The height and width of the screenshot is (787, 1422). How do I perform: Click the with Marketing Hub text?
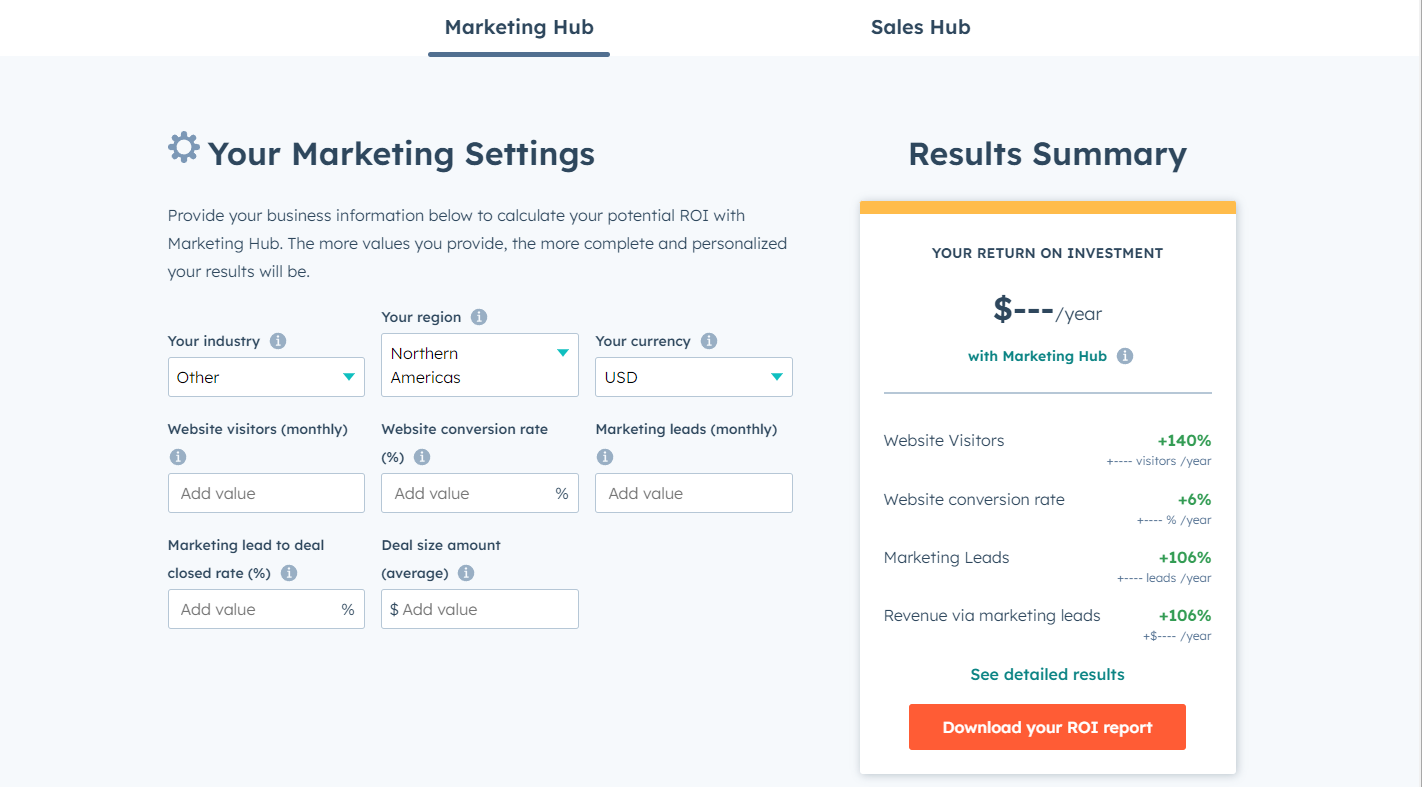point(1037,356)
